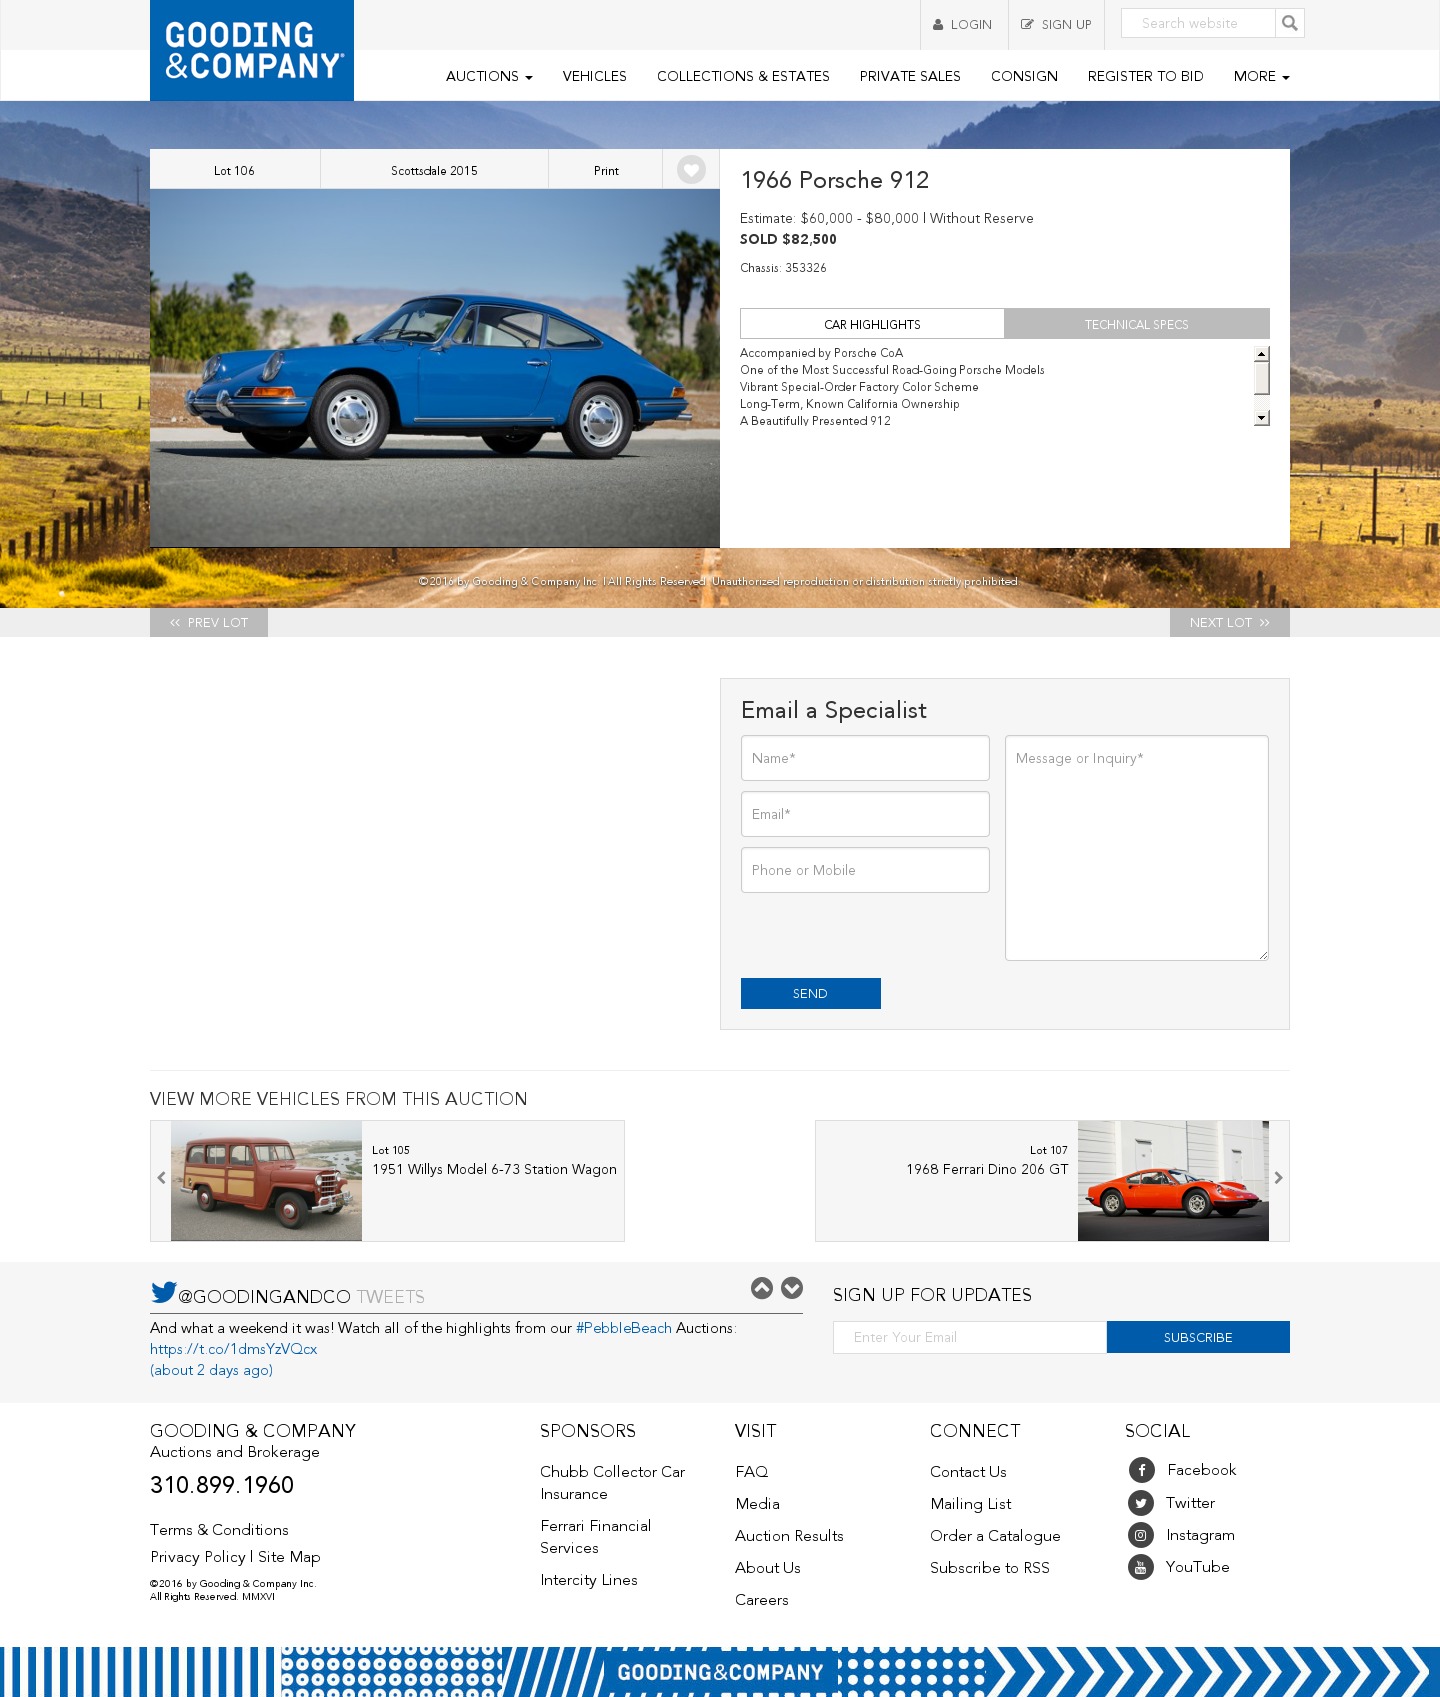Viewport: 1440px width, 1697px height.
Task: Open Media link in Visit column
Action: 757,1504
